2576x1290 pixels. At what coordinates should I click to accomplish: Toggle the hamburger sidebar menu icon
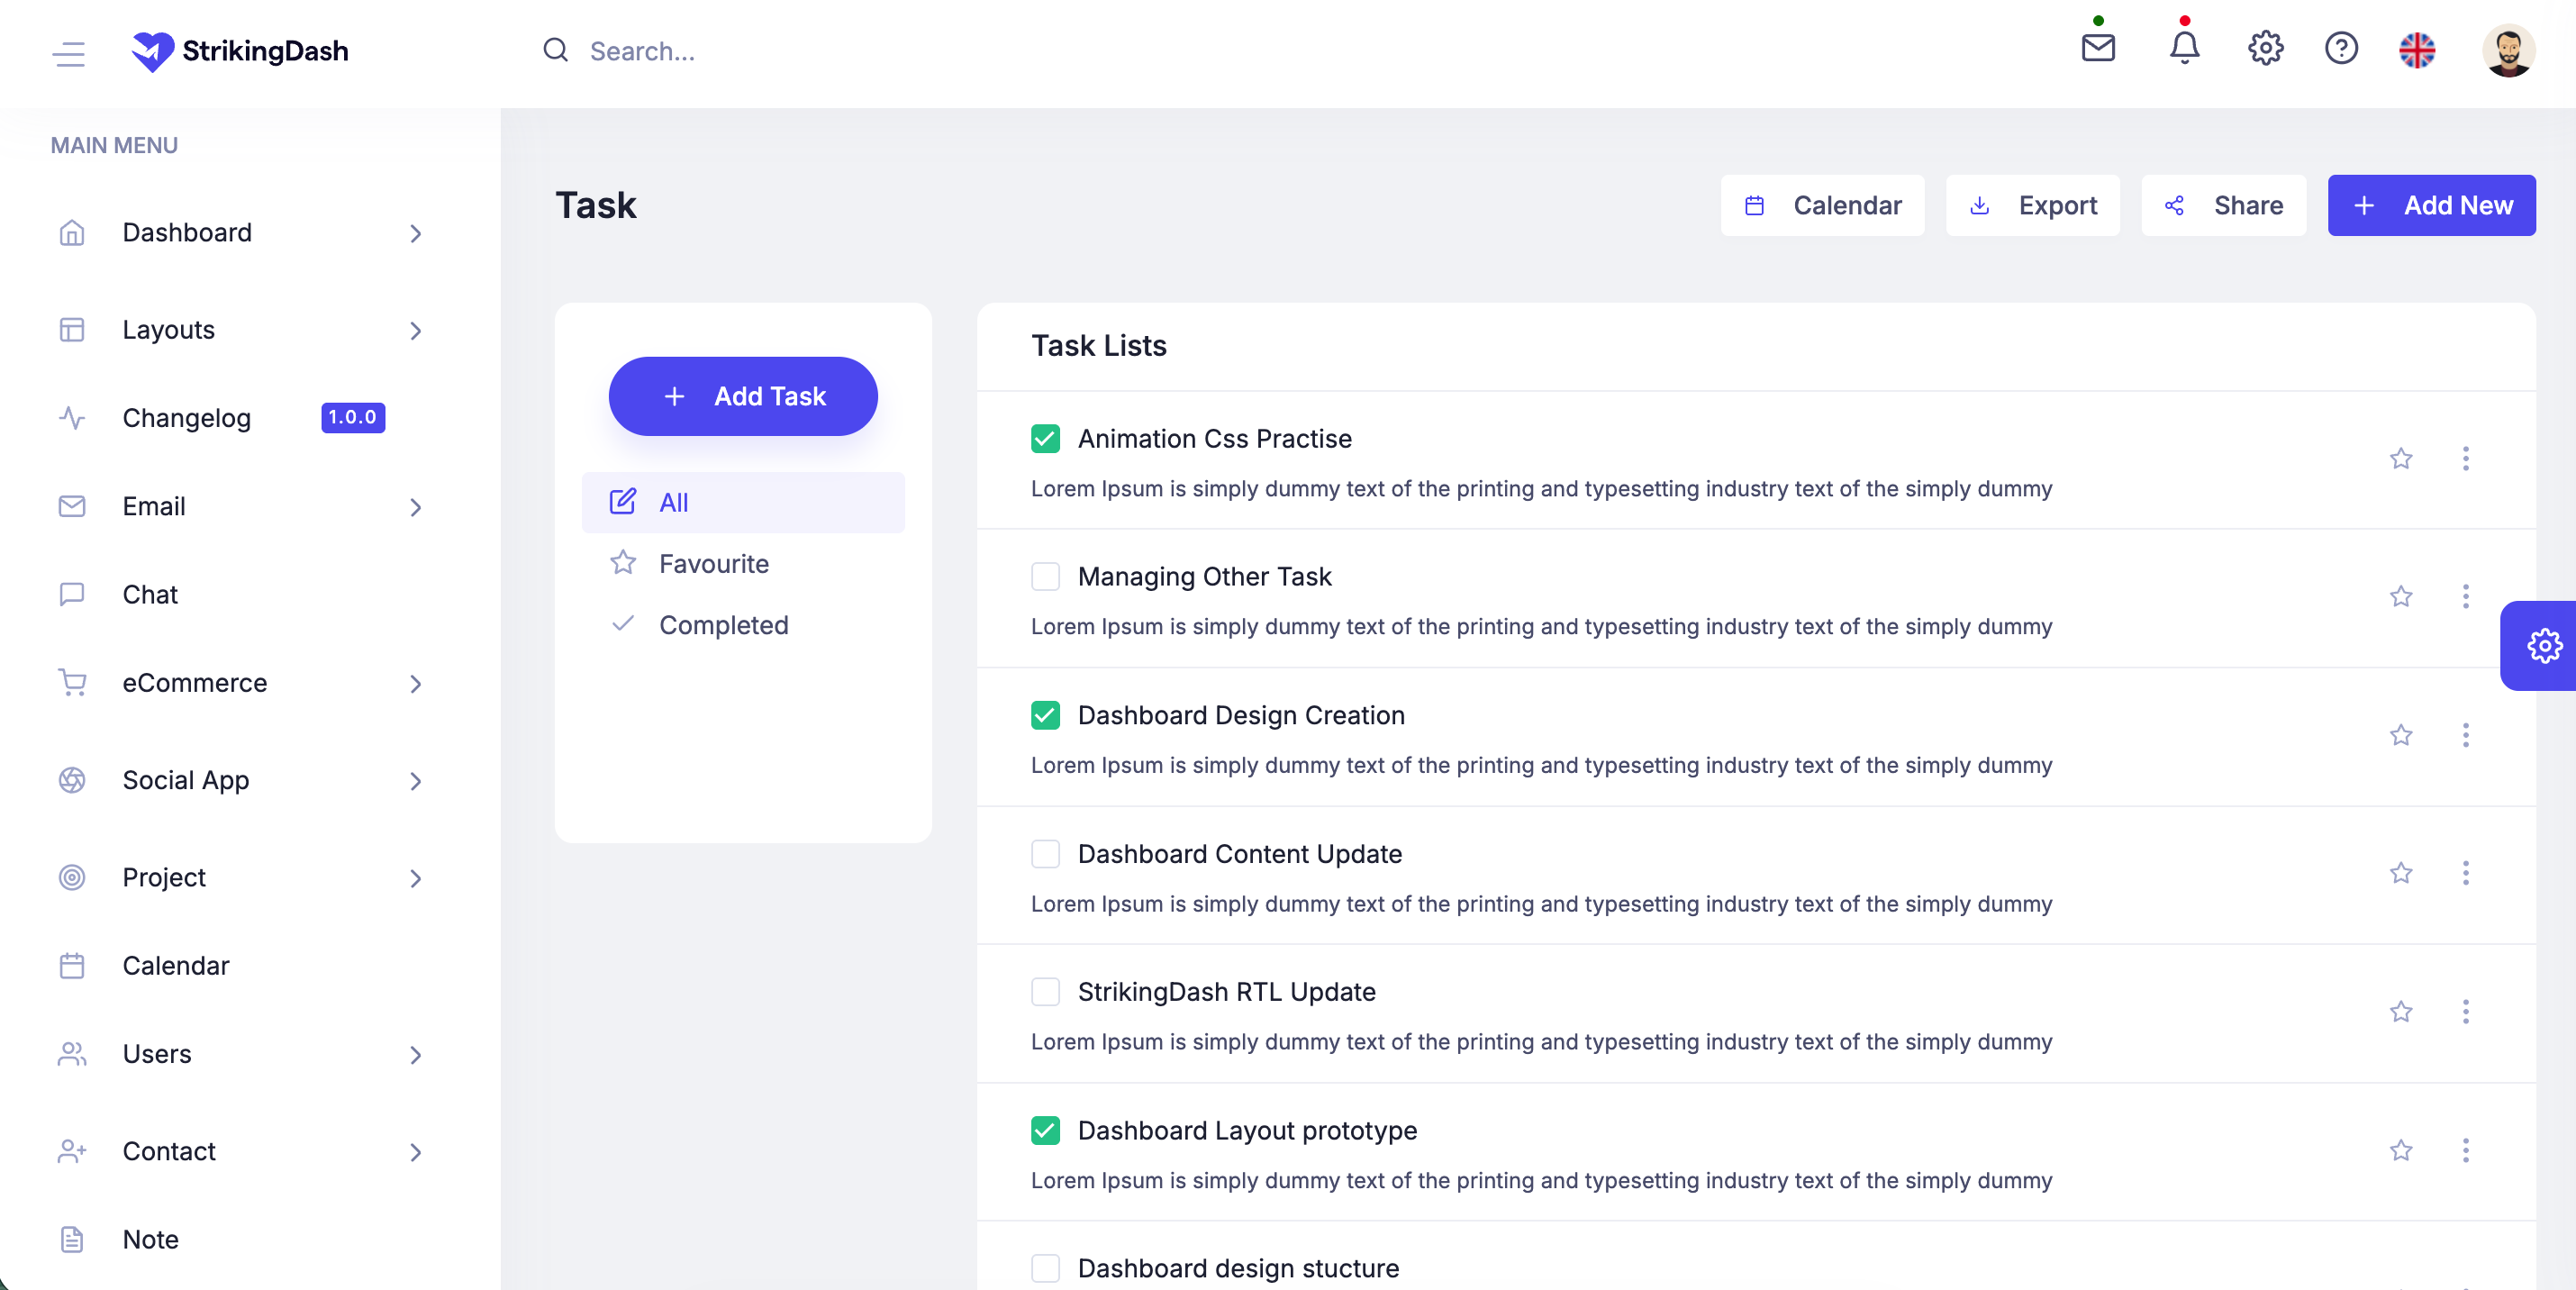pos(69,53)
